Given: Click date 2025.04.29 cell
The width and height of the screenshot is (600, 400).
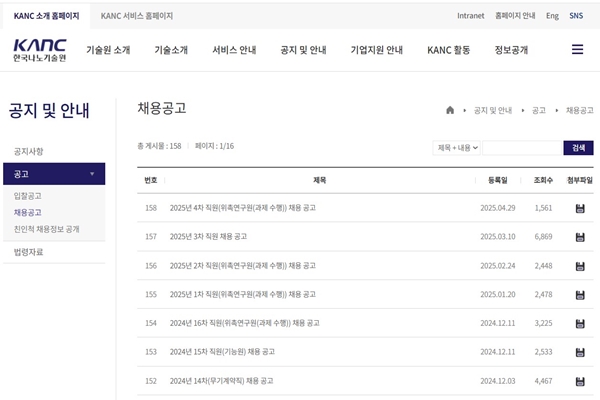Looking at the screenshot, I should click(498, 208).
